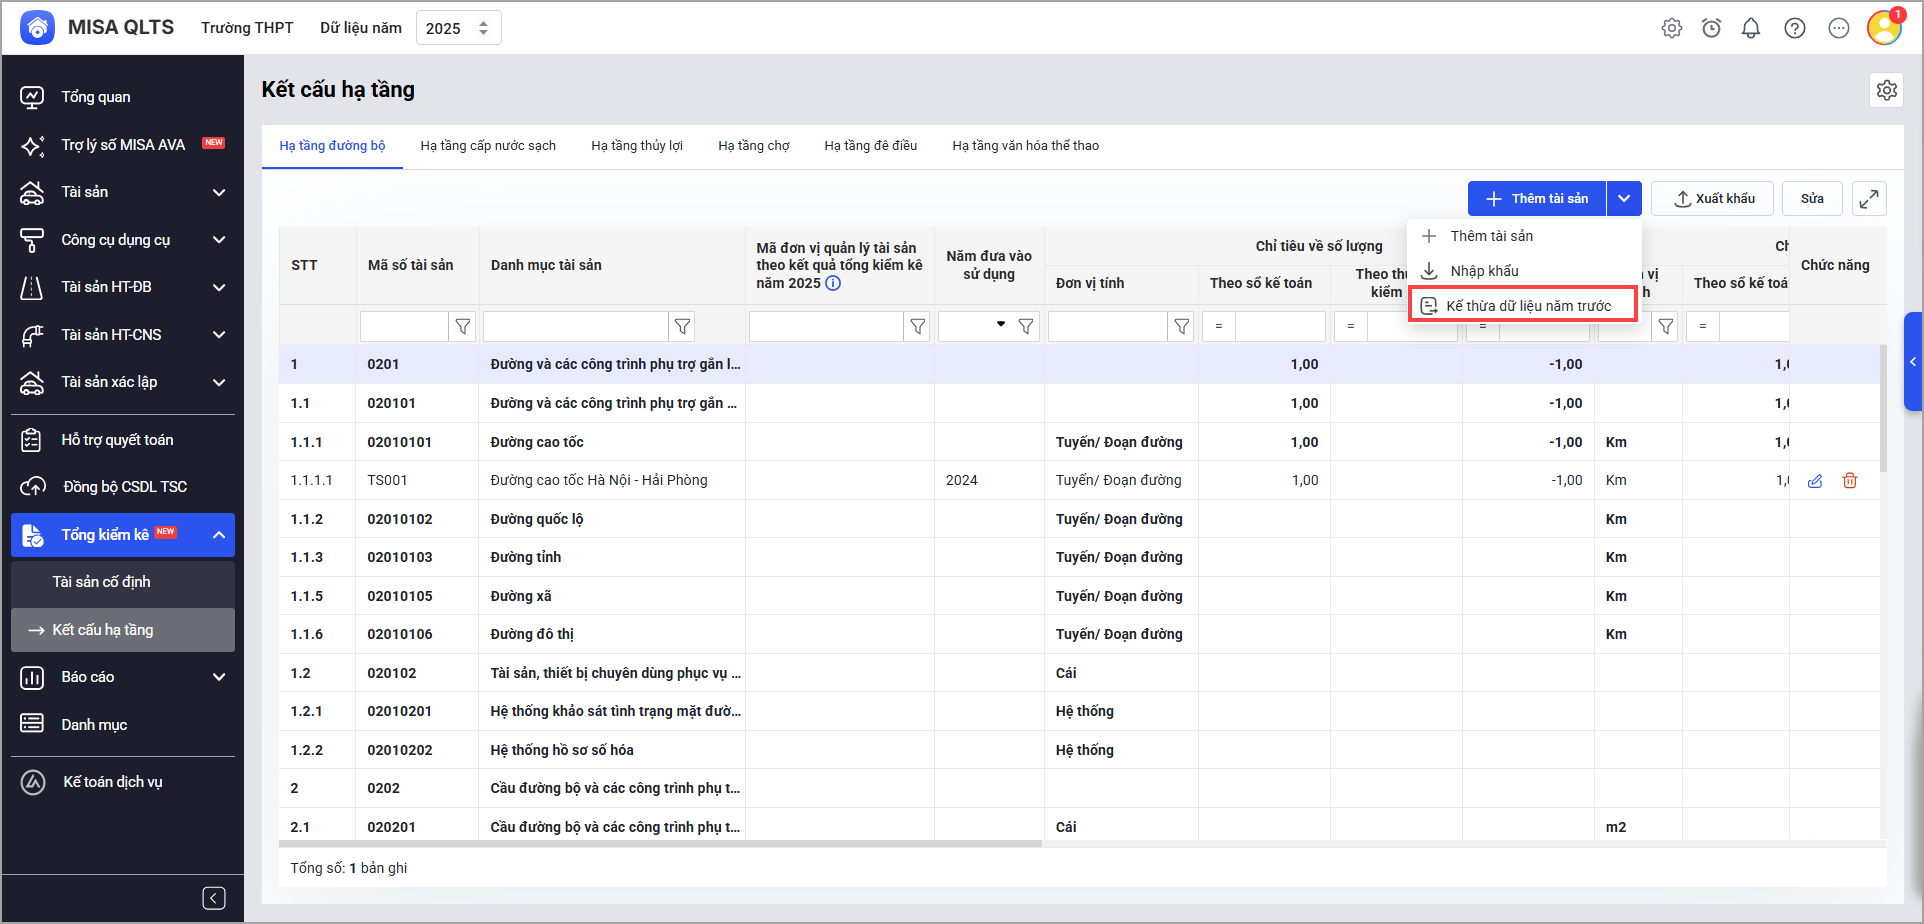
Task: Click the Xuất khẩu button
Action: 1714,199
